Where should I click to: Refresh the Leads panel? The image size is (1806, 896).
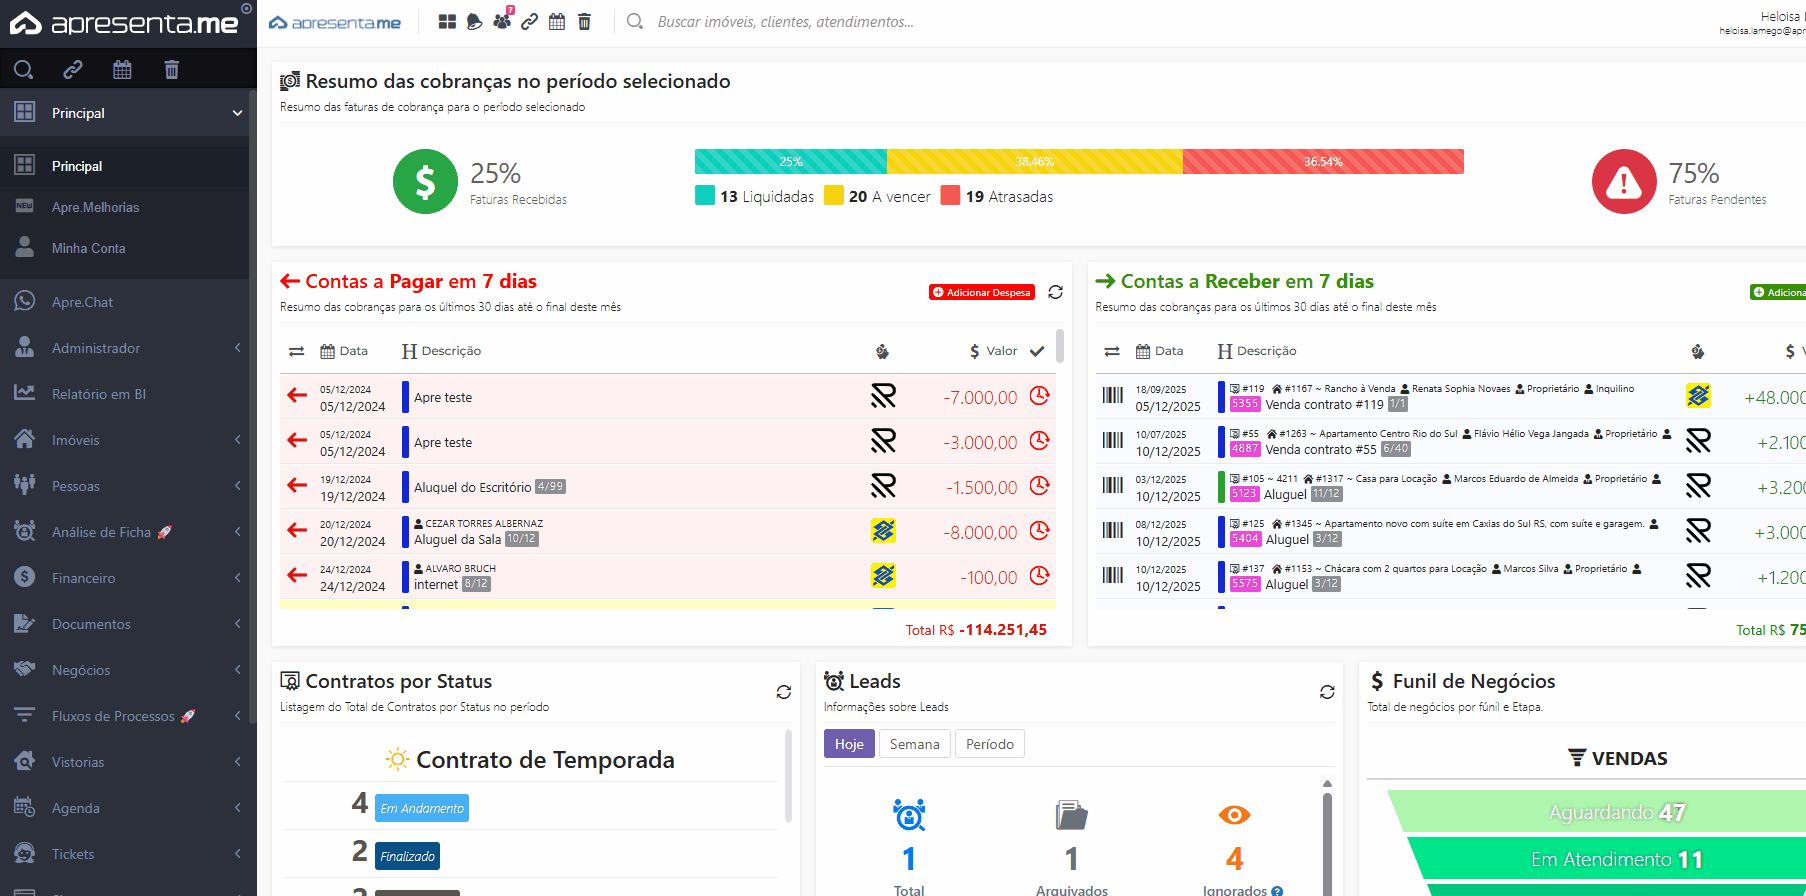pyautogui.click(x=1327, y=692)
